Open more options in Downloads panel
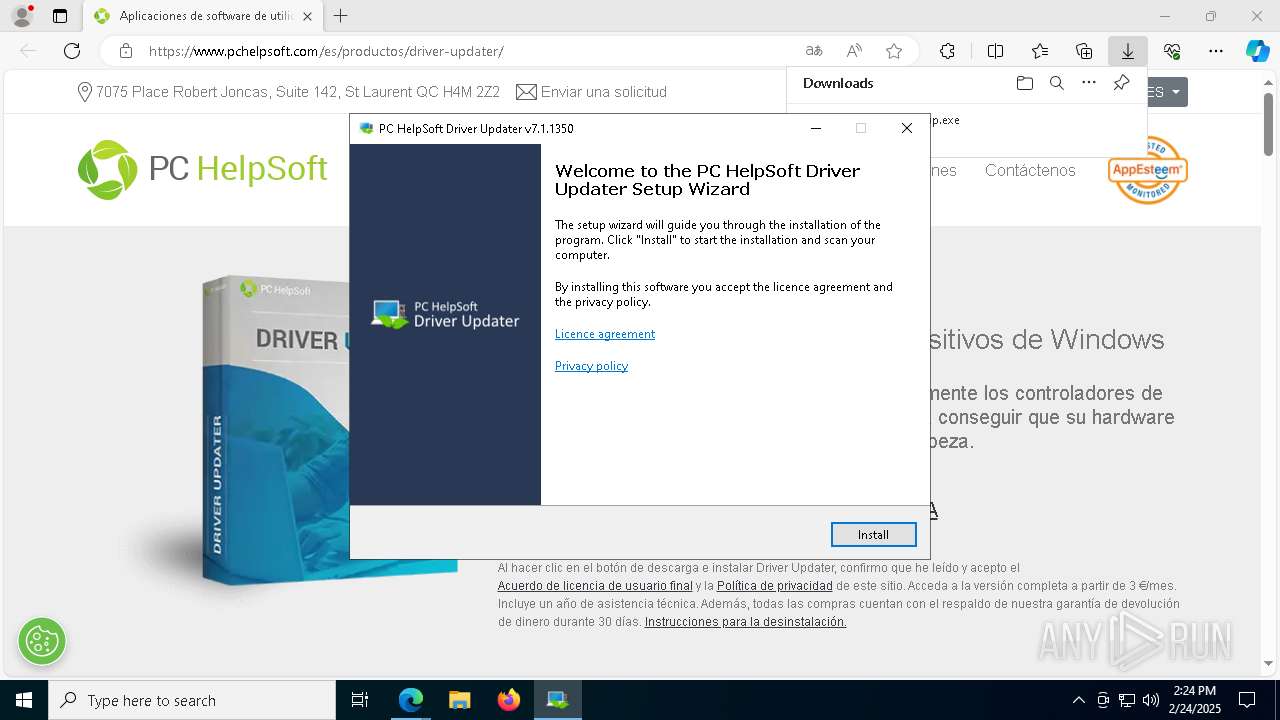Viewport: 1280px width, 720px height. coord(1089,83)
